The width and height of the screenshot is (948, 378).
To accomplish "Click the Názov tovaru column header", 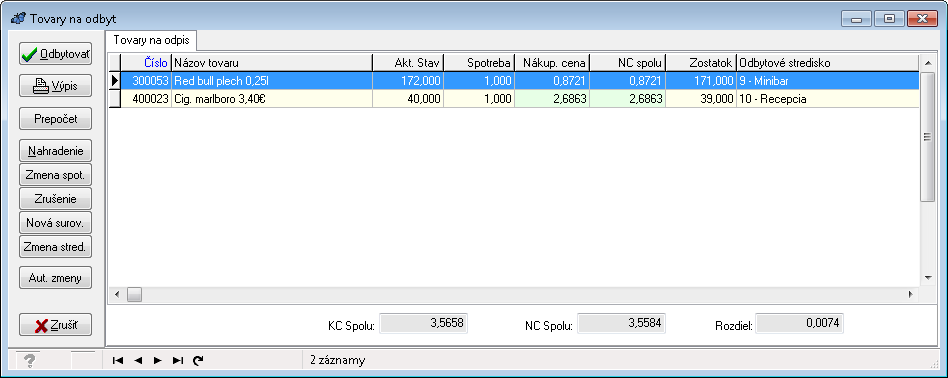I will pos(272,63).
